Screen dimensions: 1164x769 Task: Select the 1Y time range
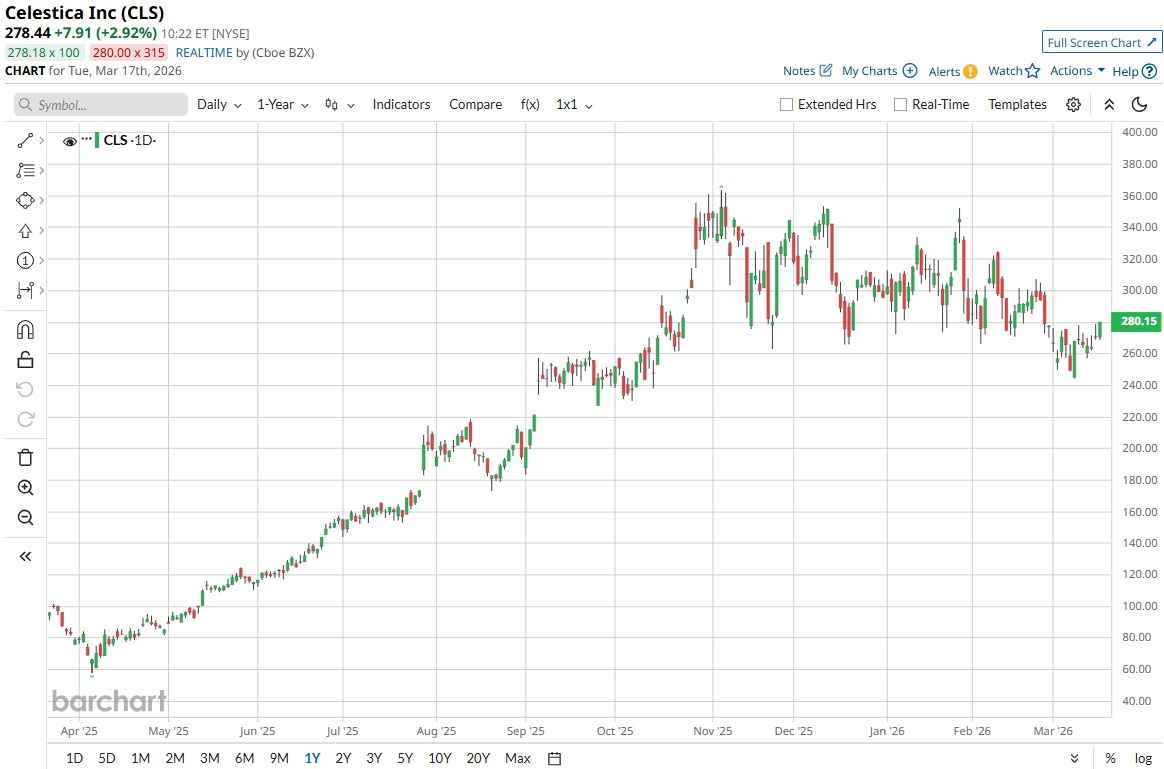(x=313, y=758)
